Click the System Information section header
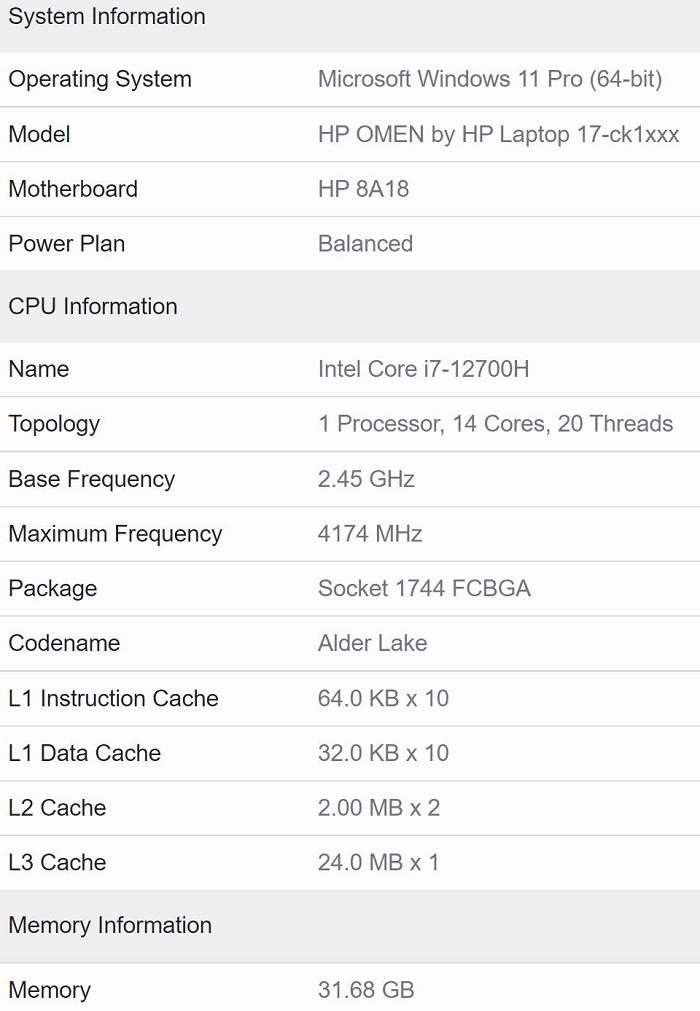 [107, 17]
